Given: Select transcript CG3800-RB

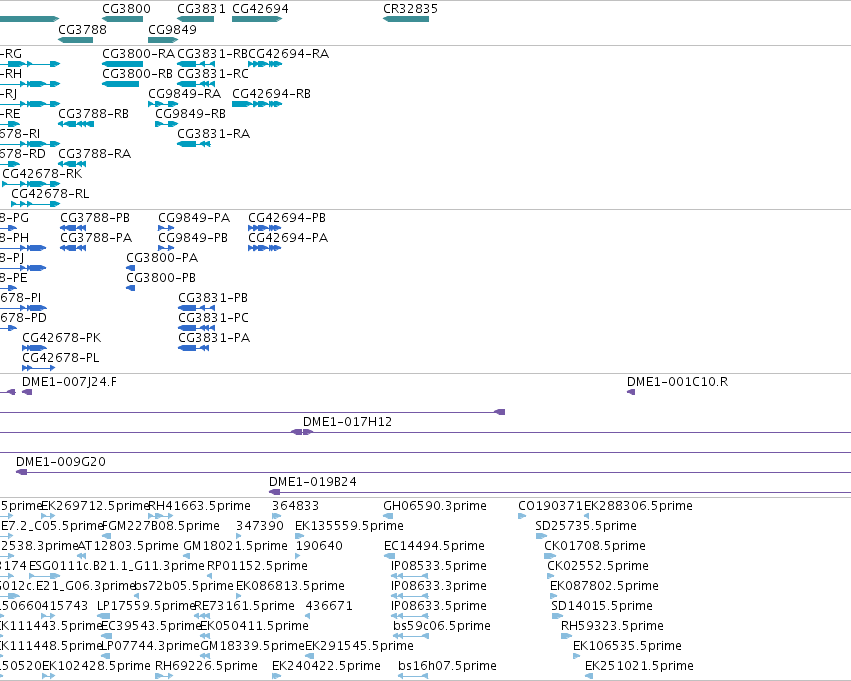Looking at the screenshot, I should pyautogui.click(x=120, y=84).
